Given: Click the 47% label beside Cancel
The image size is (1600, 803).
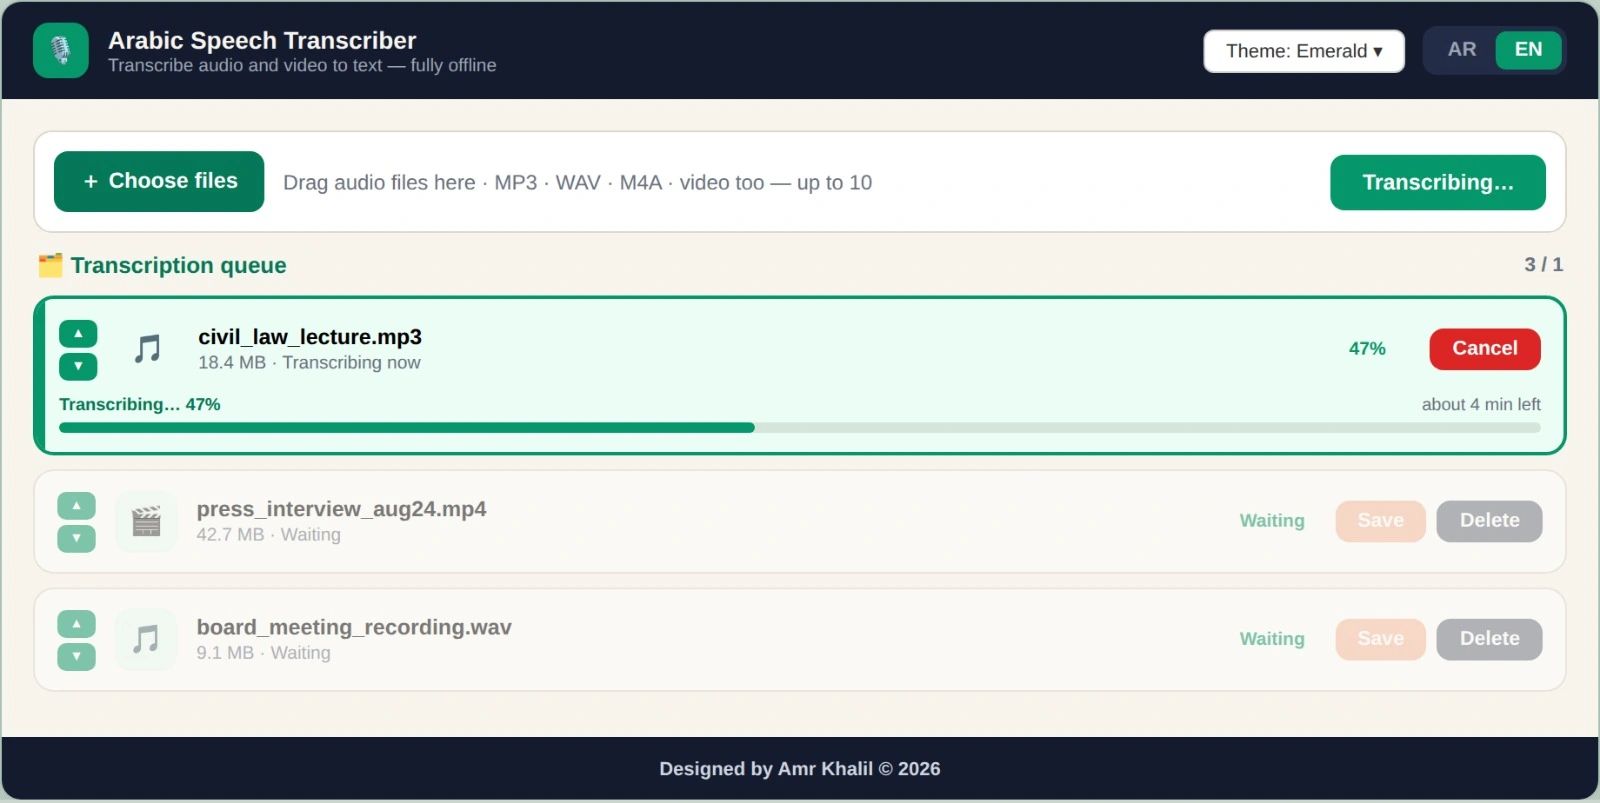Looking at the screenshot, I should [x=1367, y=348].
